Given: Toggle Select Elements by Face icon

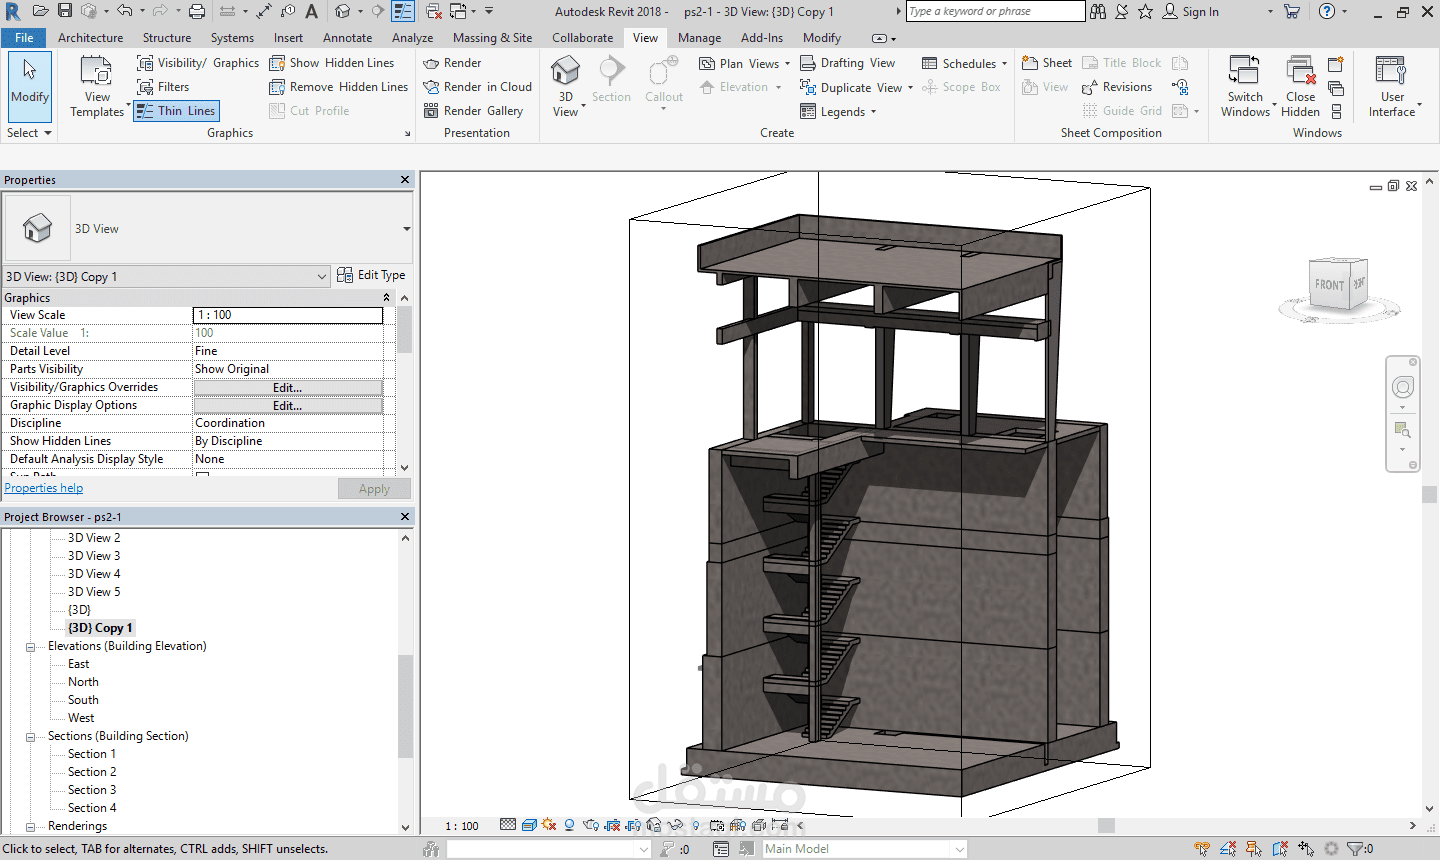Looking at the screenshot, I should click(x=1280, y=849).
